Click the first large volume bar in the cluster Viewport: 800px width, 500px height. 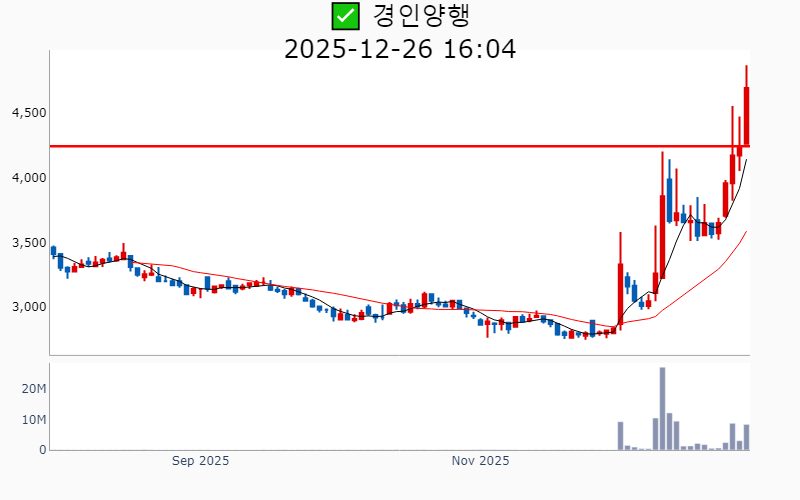[620, 436]
